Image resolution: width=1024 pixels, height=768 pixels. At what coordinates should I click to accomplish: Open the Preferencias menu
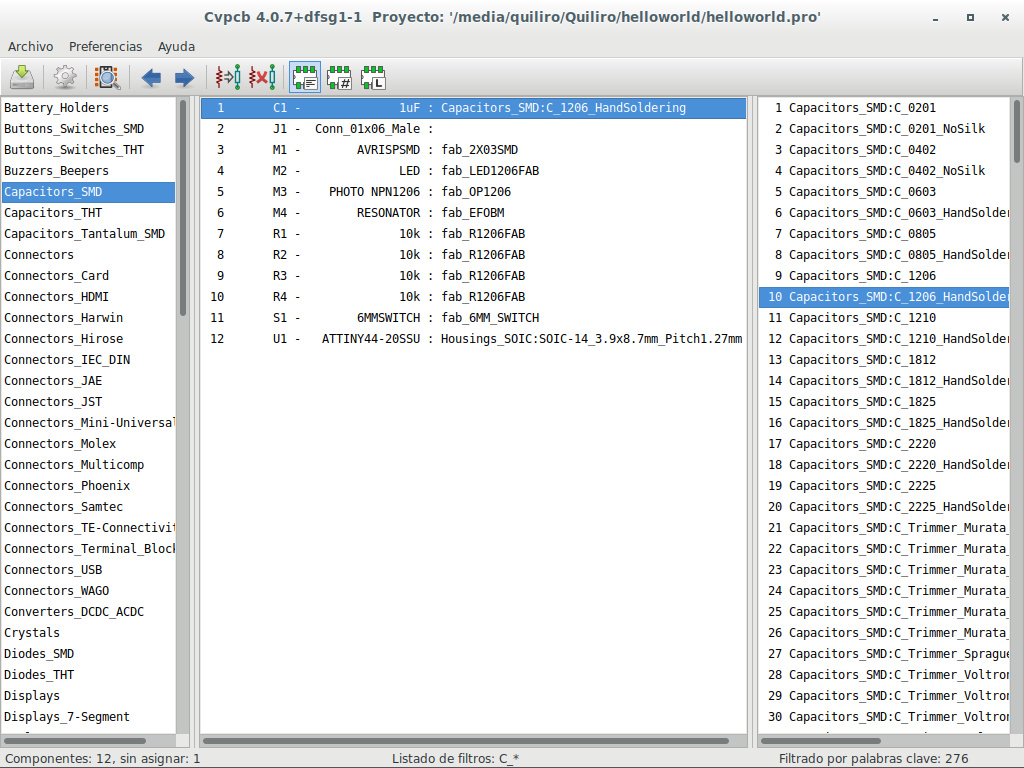[x=105, y=46]
